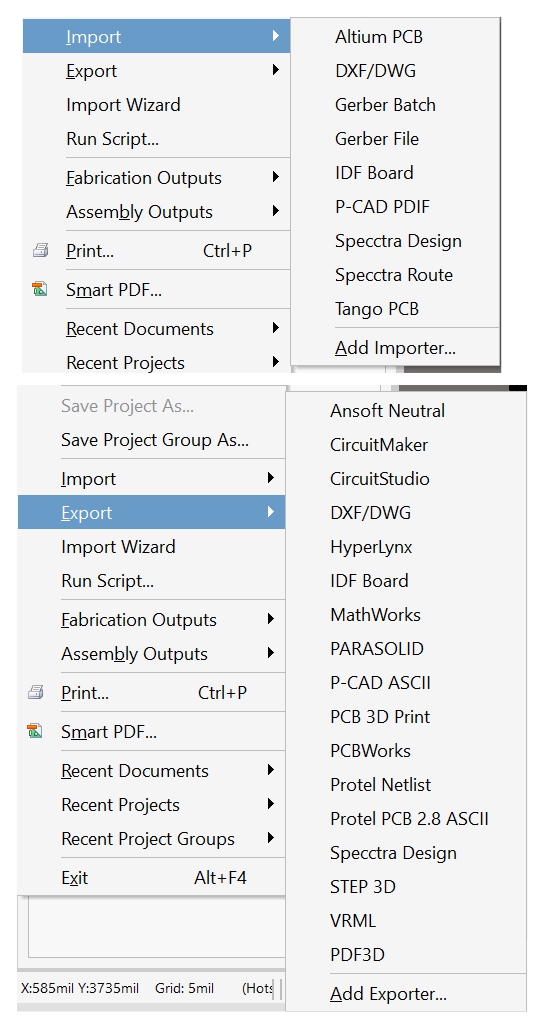The height and width of the screenshot is (1024, 540).
Task: Expand Assembly Outputs arrow in the upper menu
Action: pyautogui.click(x=276, y=211)
